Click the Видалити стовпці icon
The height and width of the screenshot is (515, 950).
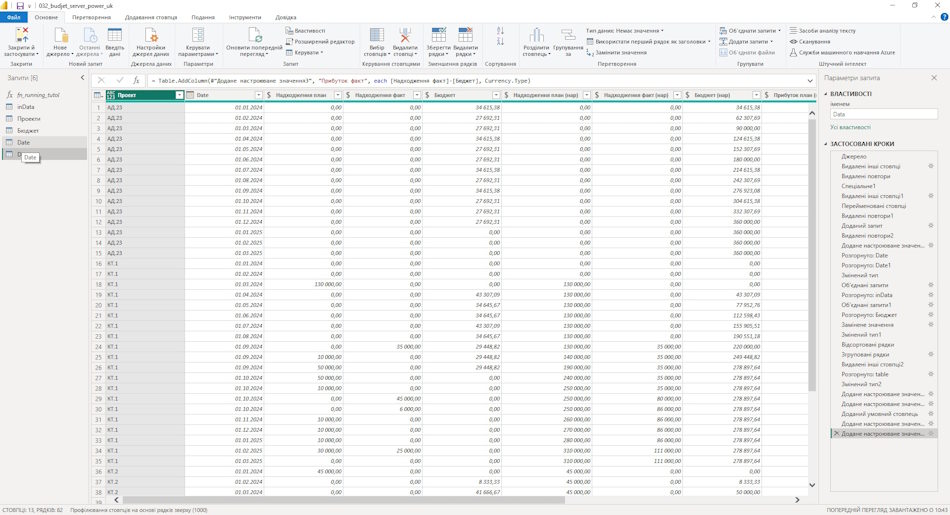(405, 35)
